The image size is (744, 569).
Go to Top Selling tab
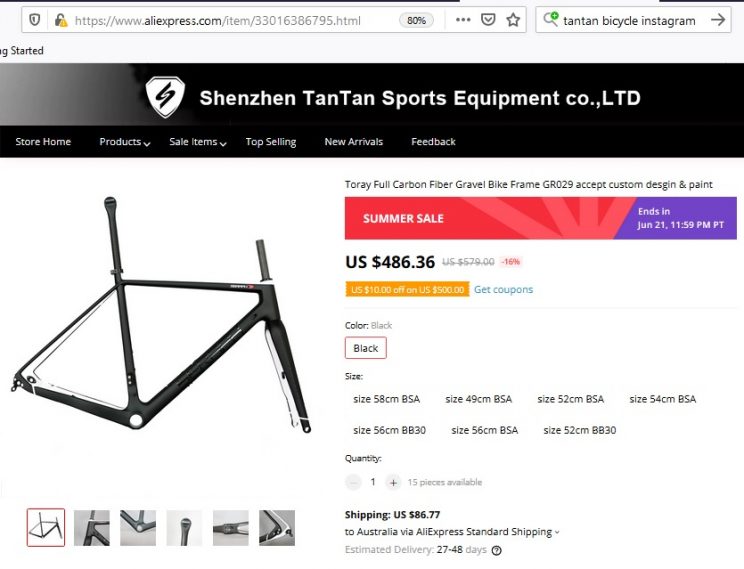[x=271, y=142]
